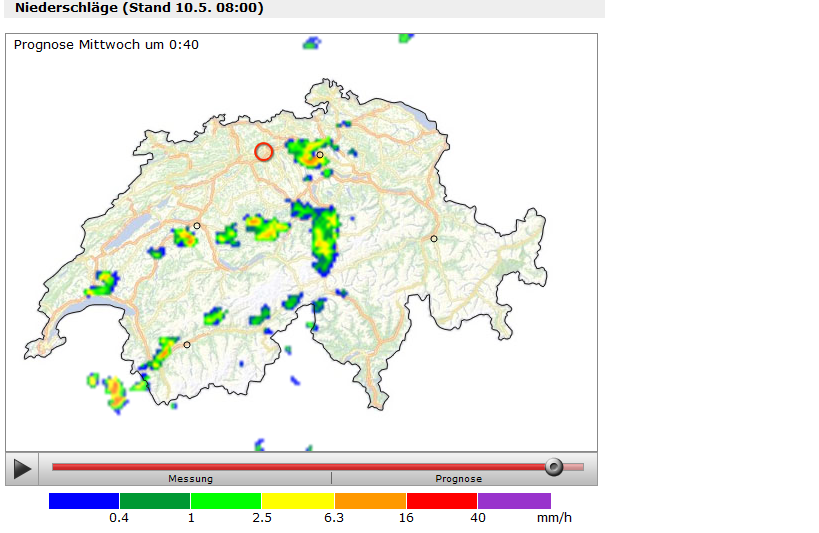The image size is (819, 533).
Task: Click the purple swatch above 40 mm/h
Action: click(x=514, y=501)
